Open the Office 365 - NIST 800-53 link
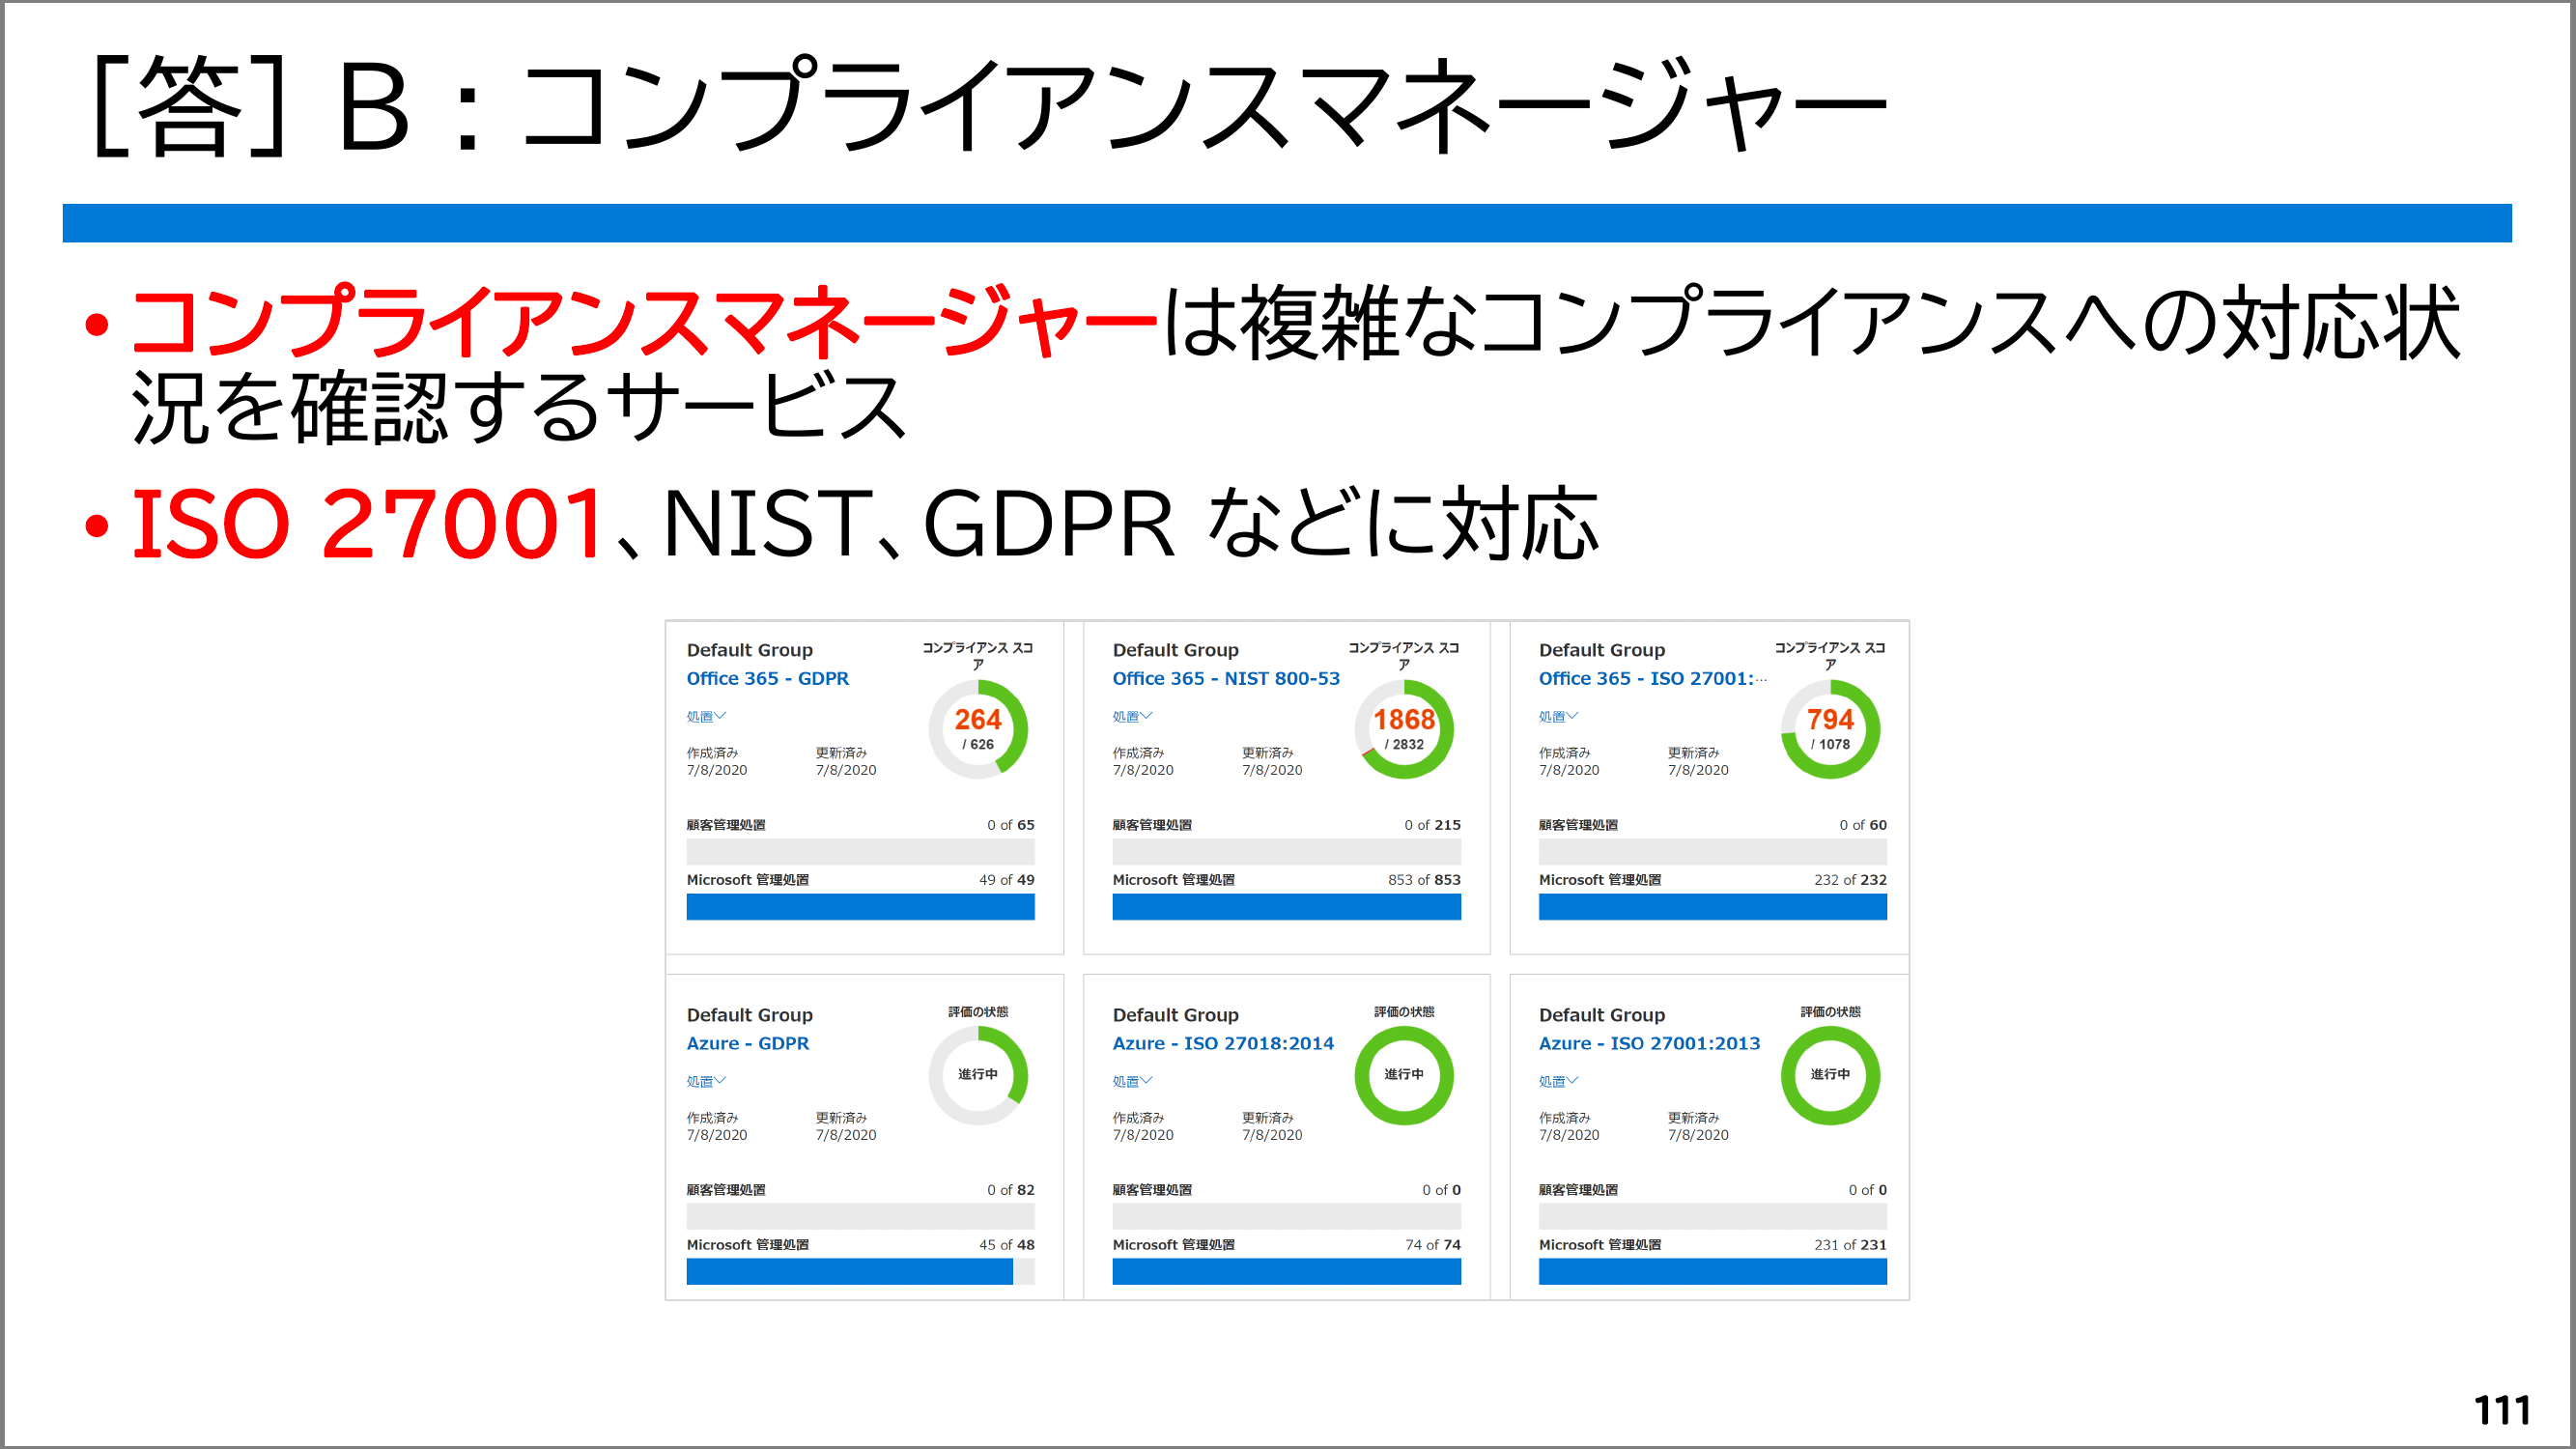 tap(1225, 678)
